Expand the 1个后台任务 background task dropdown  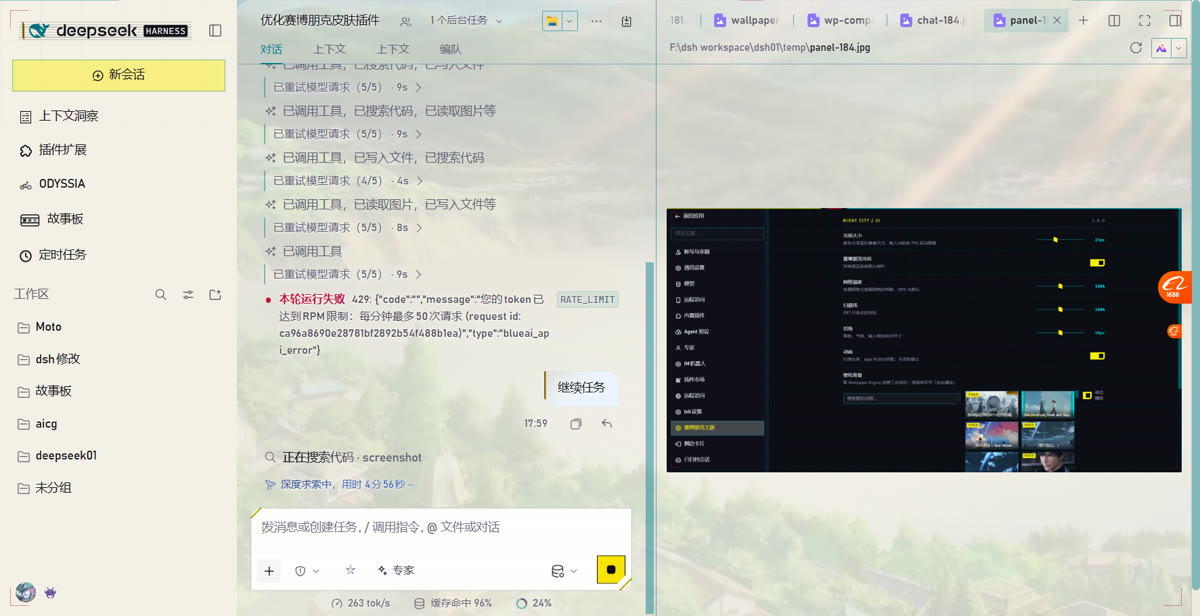pos(466,20)
